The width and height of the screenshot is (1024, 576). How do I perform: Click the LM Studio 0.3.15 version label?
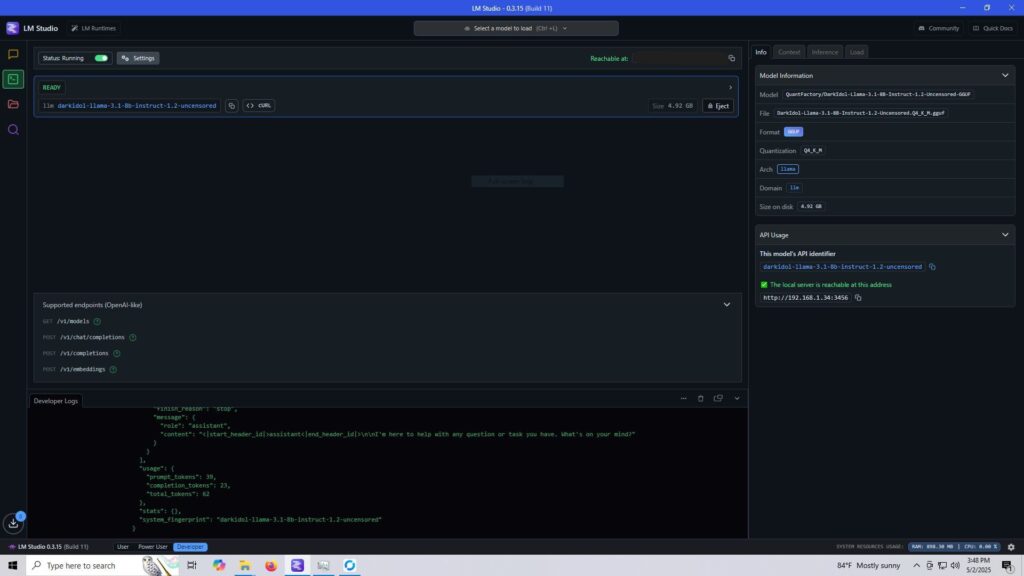coord(52,547)
